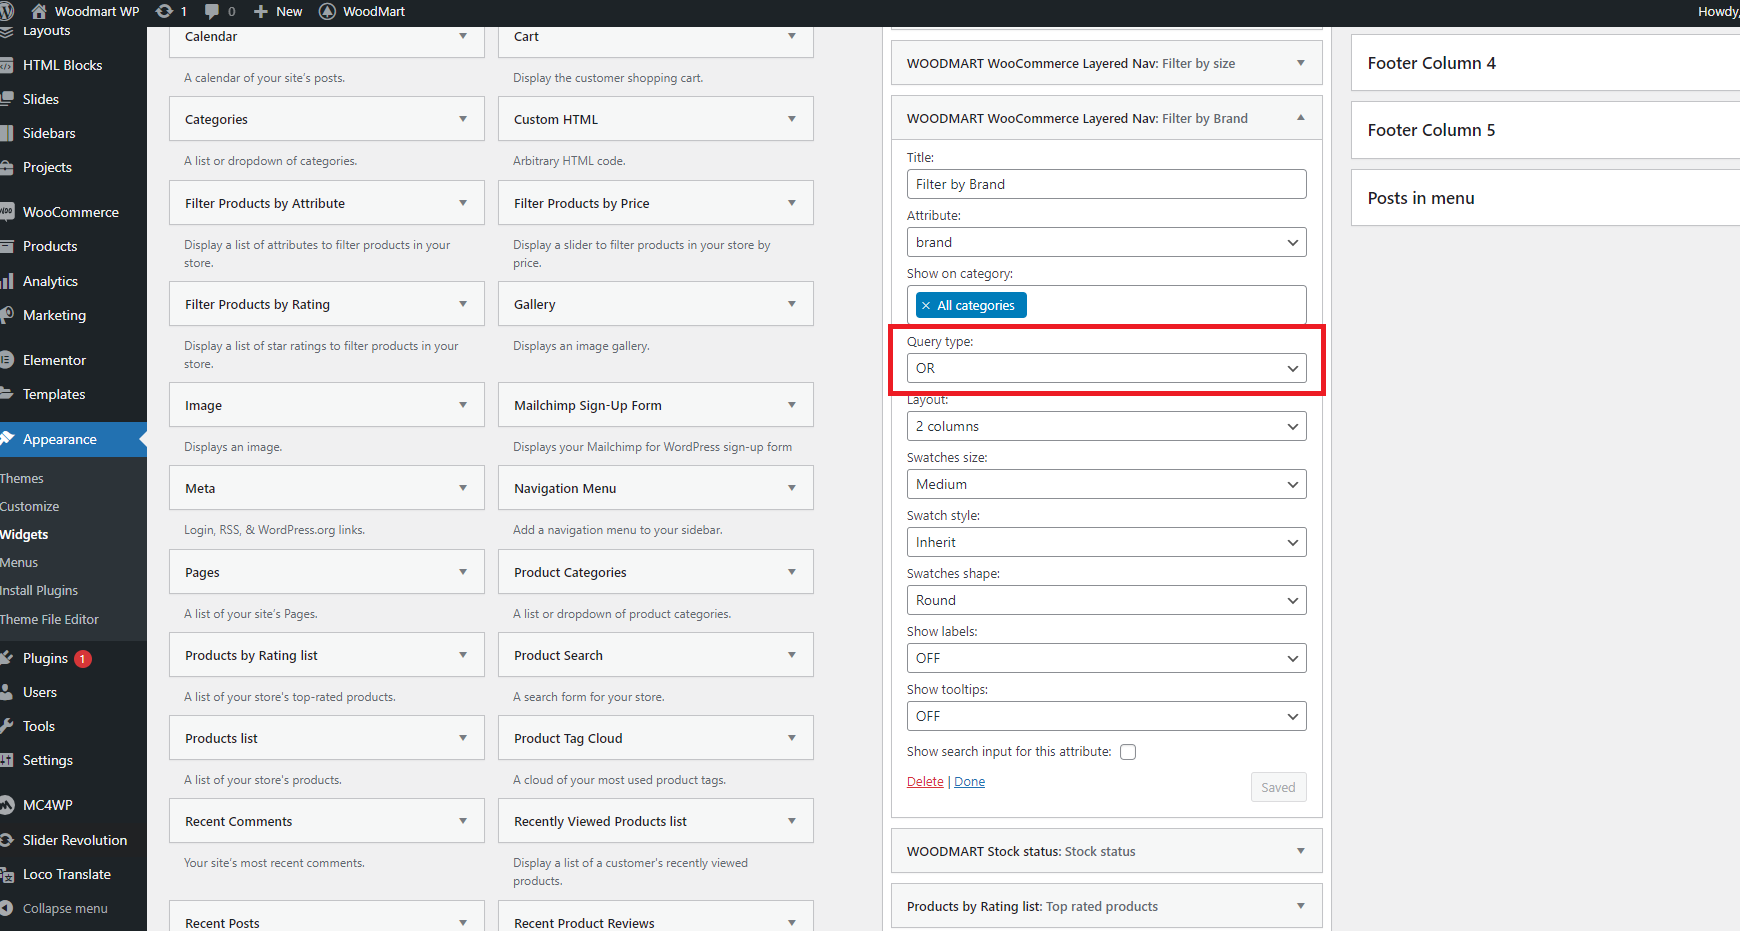
Task: Expand the Filter by size widget
Action: [1301, 63]
